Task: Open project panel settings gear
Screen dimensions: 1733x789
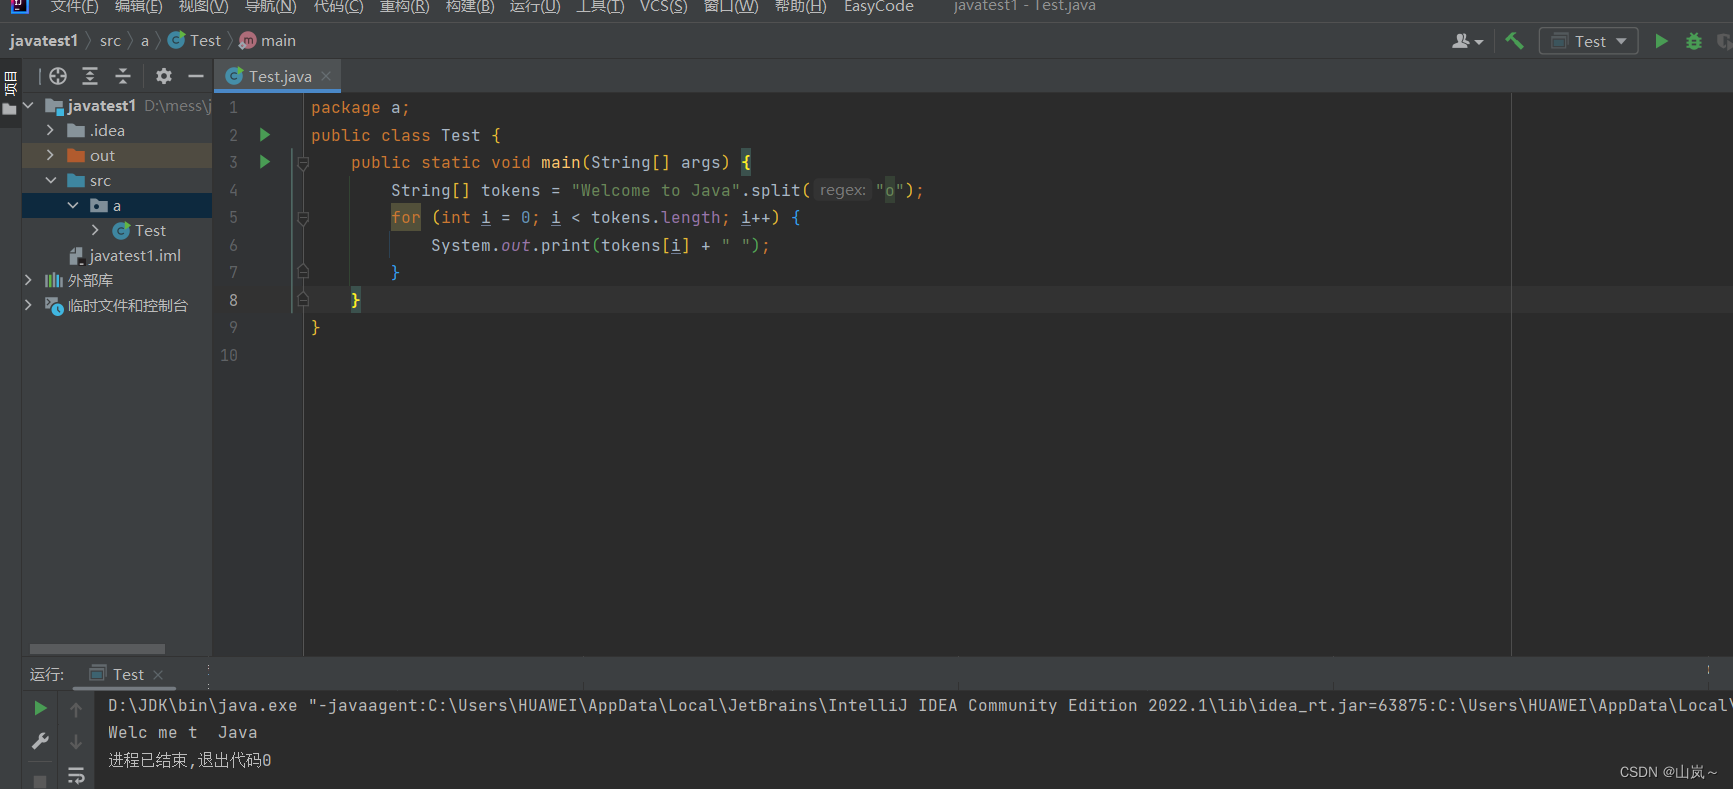Action: (164, 76)
